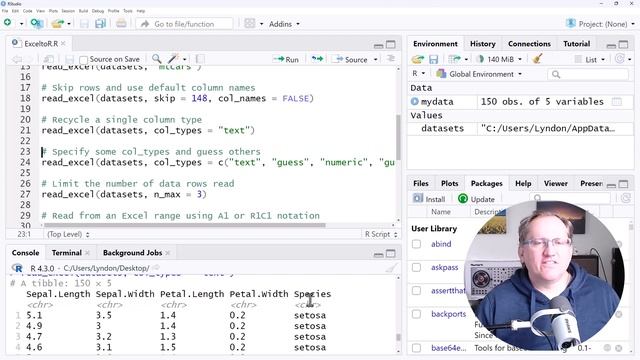Viewport: 640px width, 360px height.
Task: Click the New File plus icon
Action: pos(8,23)
